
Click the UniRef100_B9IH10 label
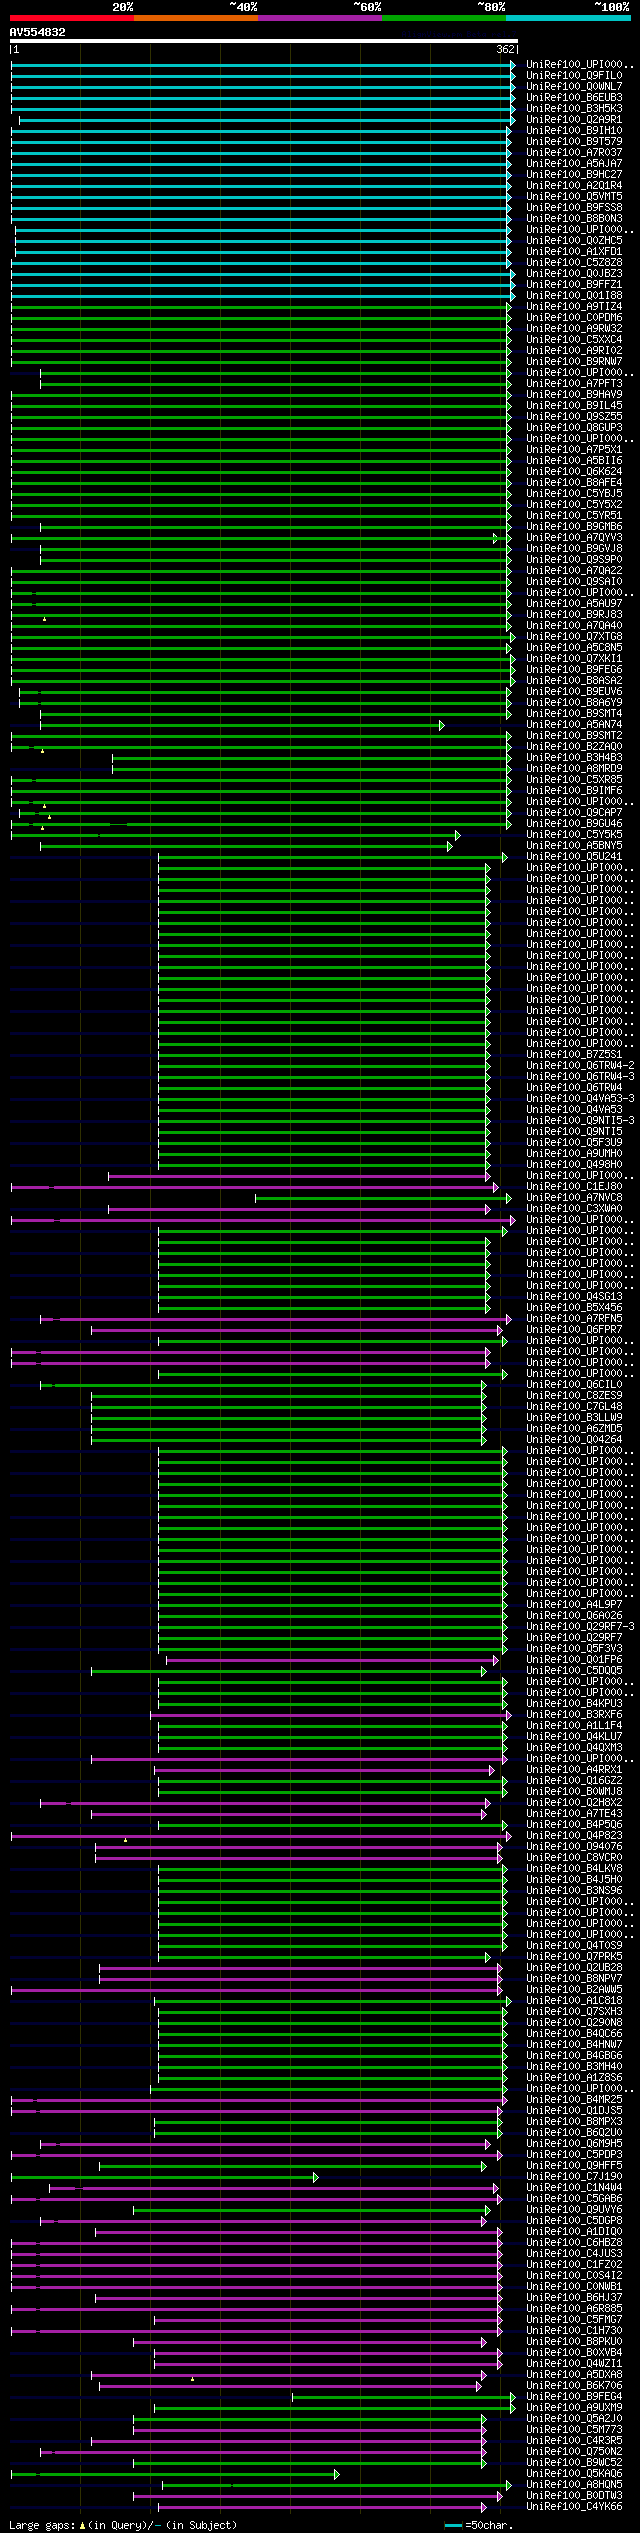[574, 130]
